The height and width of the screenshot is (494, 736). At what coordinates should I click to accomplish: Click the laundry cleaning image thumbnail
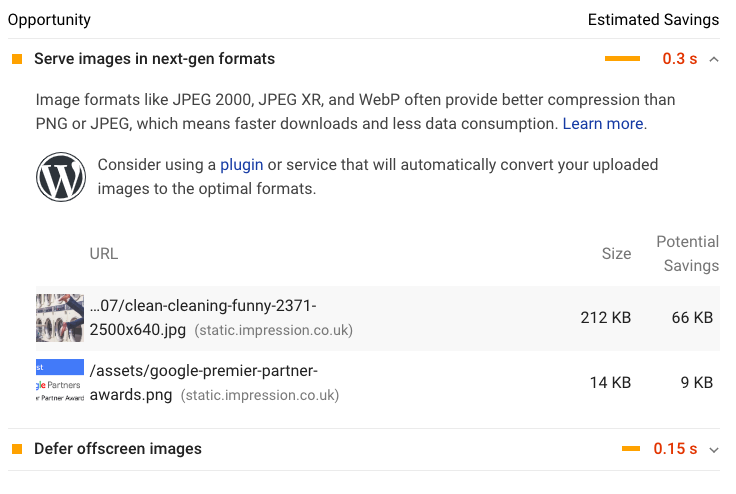click(x=60, y=318)
